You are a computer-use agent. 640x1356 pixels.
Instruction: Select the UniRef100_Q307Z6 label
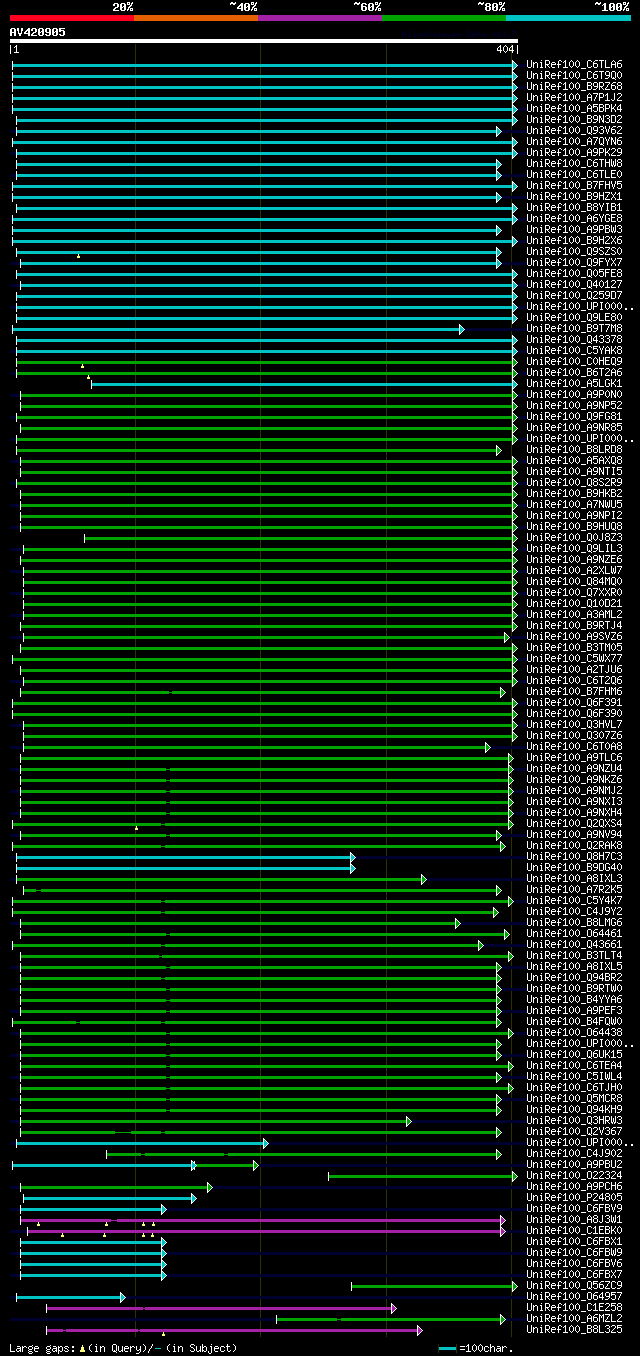point(574,735)
